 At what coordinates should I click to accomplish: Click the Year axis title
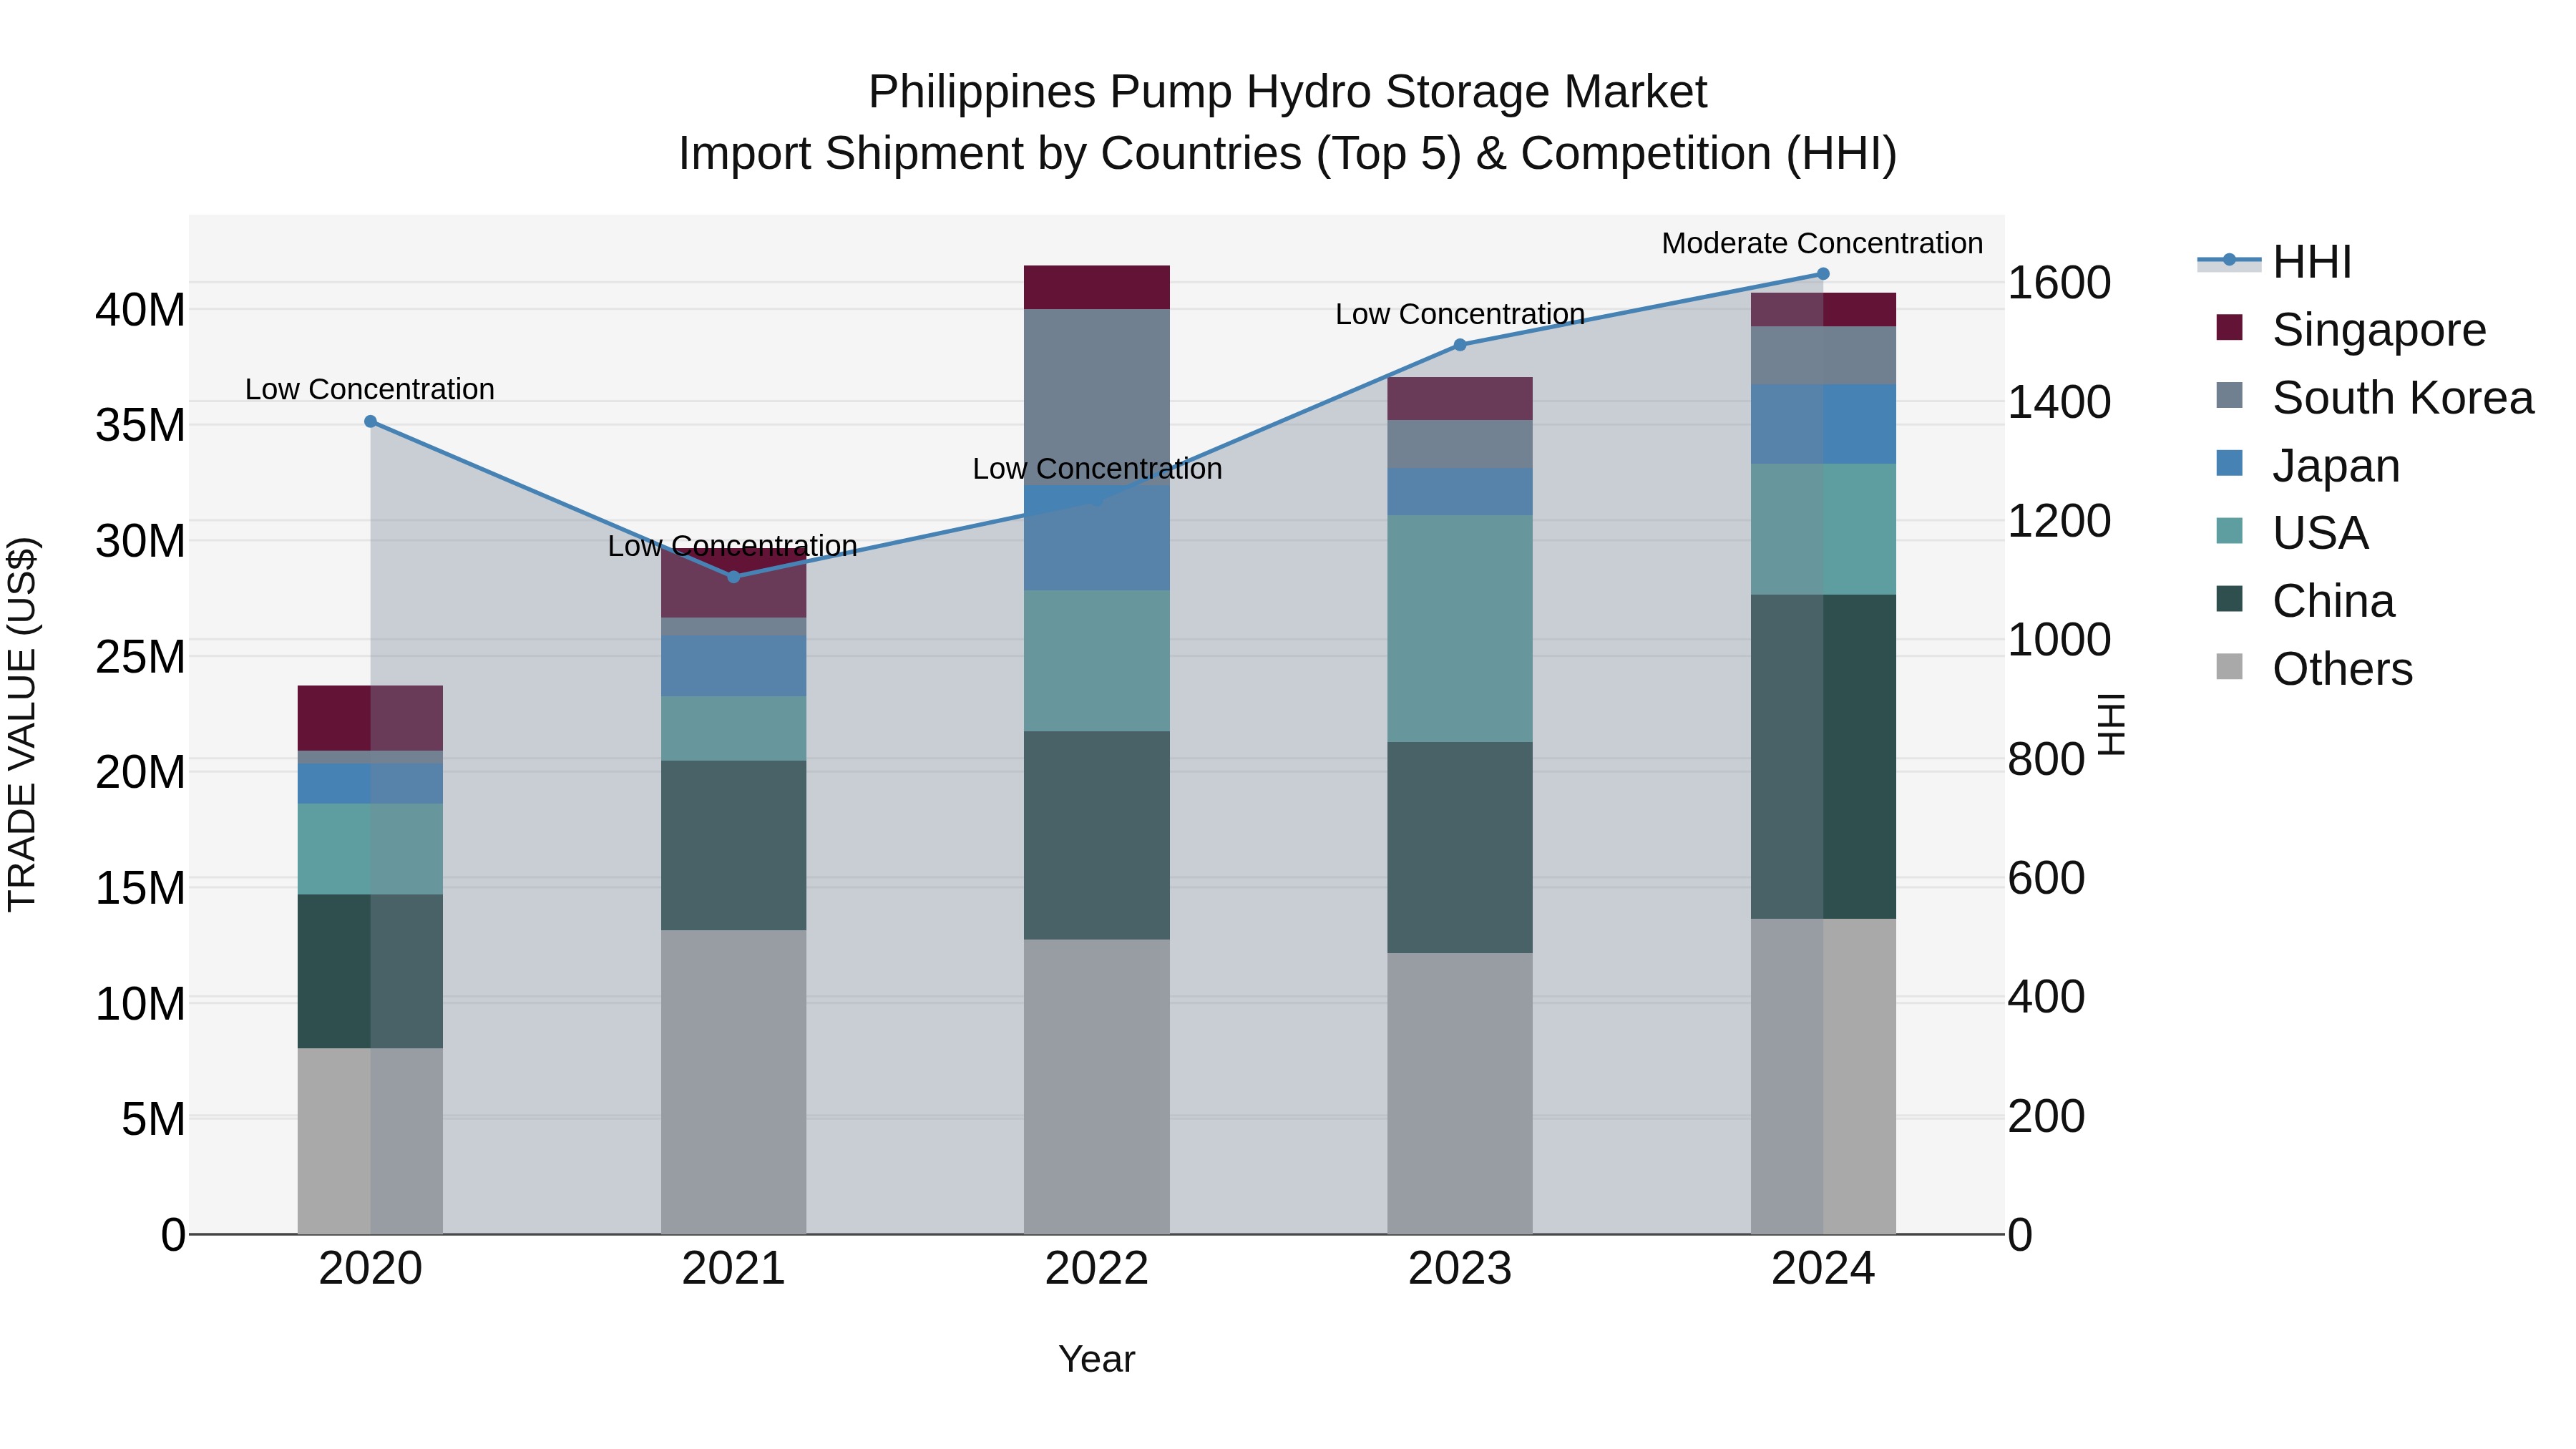1097,1360
